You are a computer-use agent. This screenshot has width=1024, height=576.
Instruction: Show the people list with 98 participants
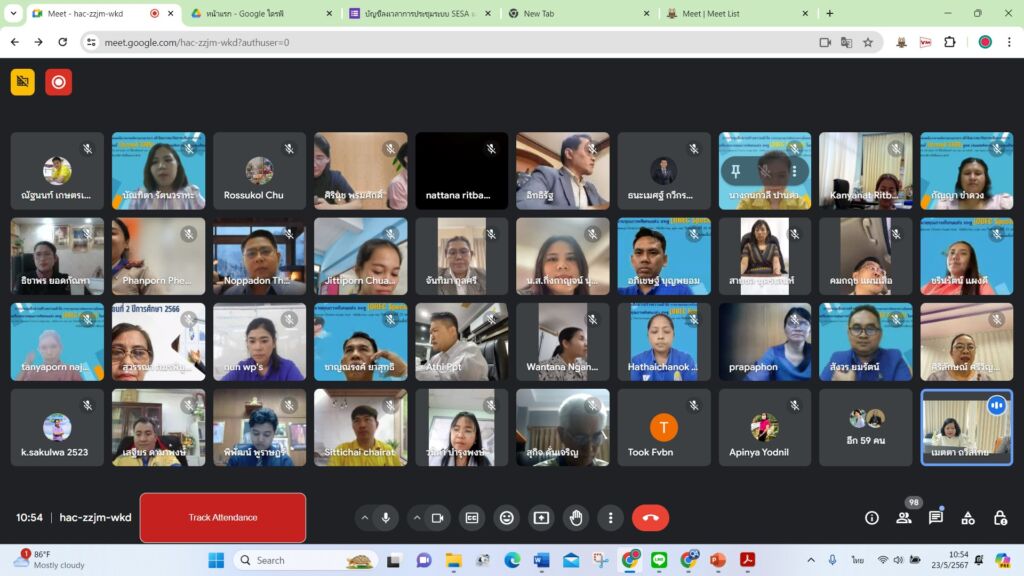[x=904, y=518]
